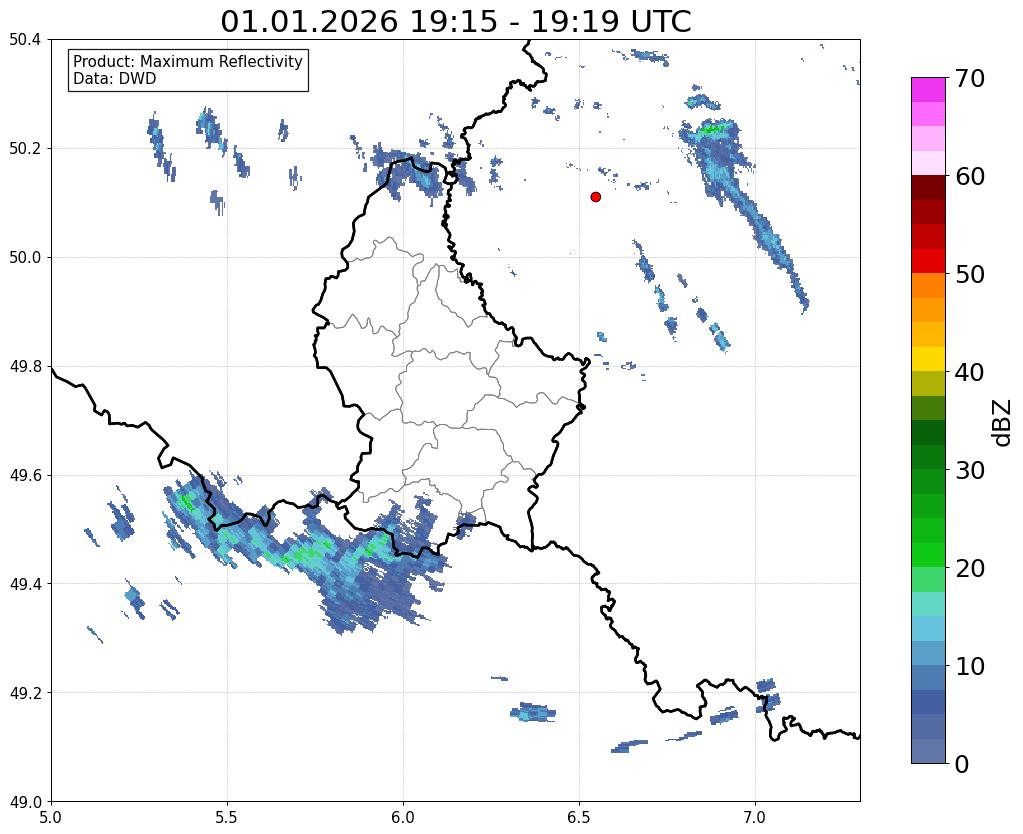Click the red station marker dot

[595, 197]
